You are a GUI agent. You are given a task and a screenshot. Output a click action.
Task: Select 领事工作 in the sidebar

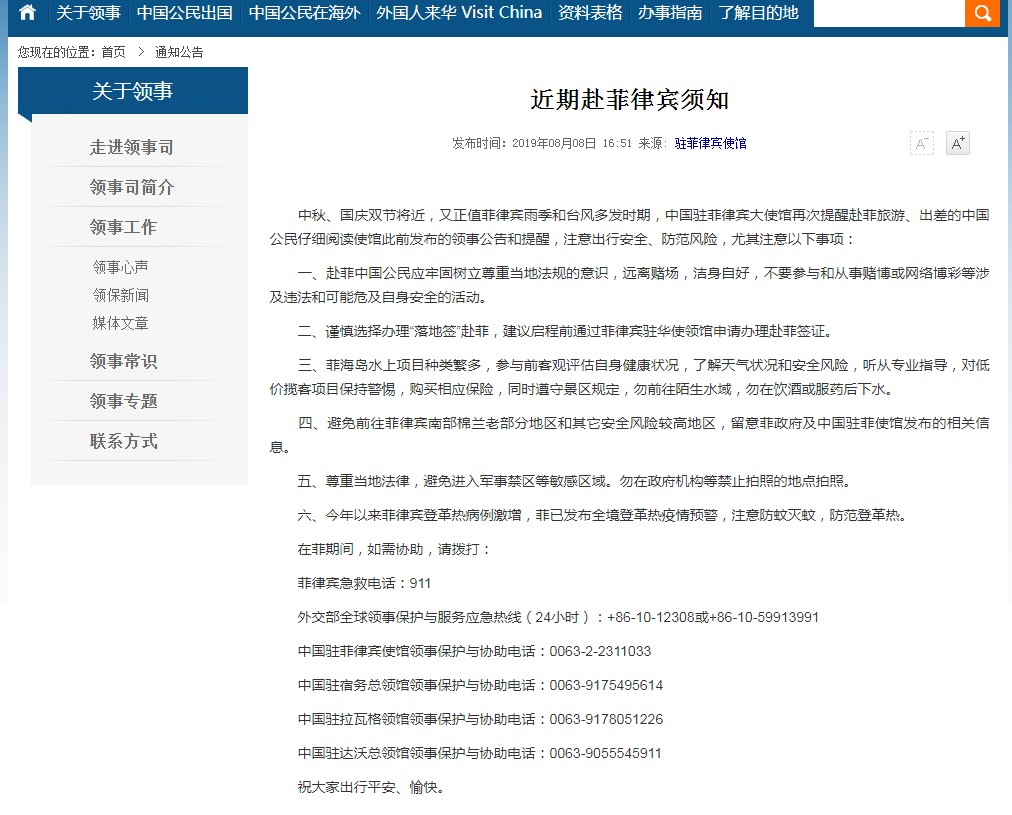pos(123,227)
